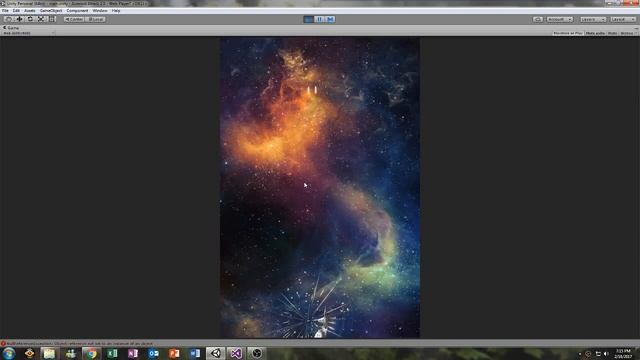This screenshot has width=640, height=360.
Task: Open the File menu
Action: click(5, 11)
